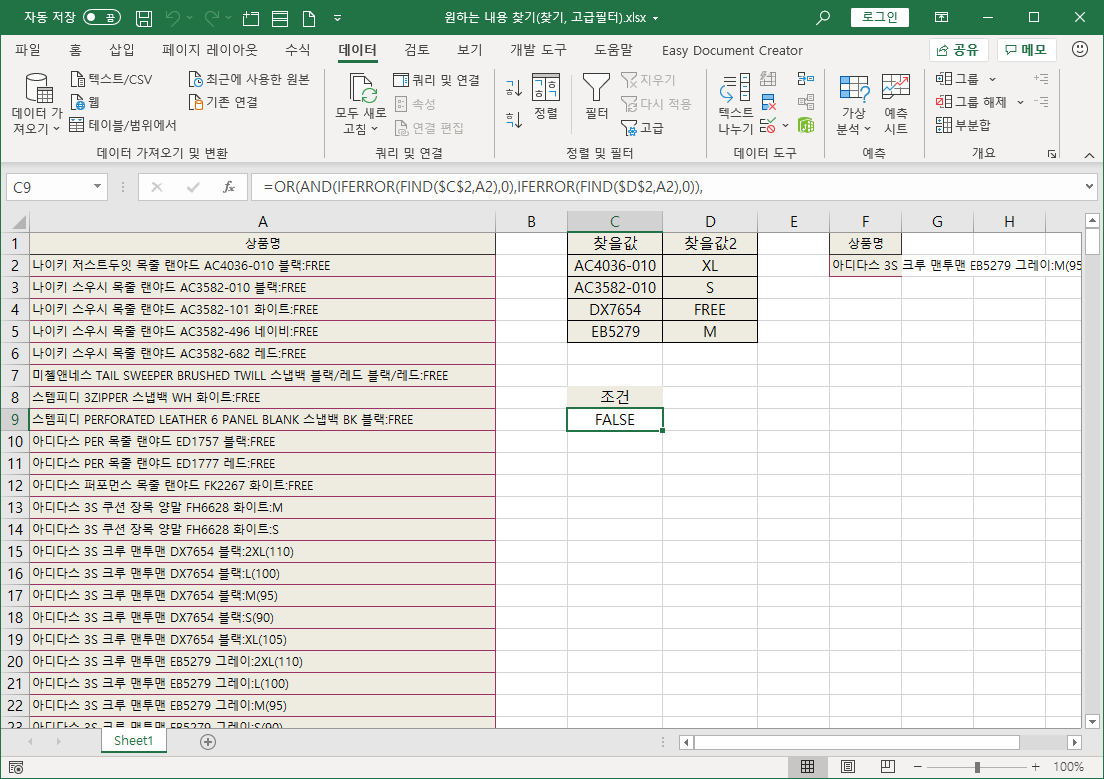Toggle the AutoSave switch

101,18
